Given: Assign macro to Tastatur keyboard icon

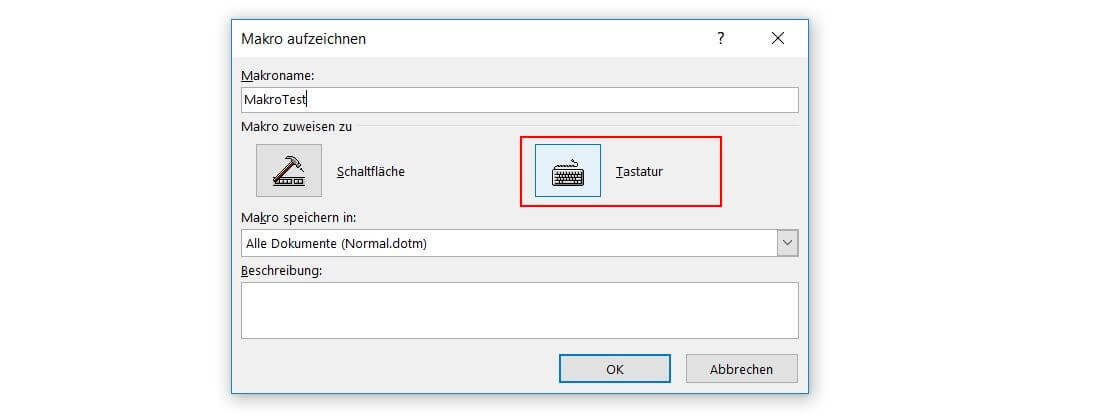Looking at the screenshot, I should (568, 171).
